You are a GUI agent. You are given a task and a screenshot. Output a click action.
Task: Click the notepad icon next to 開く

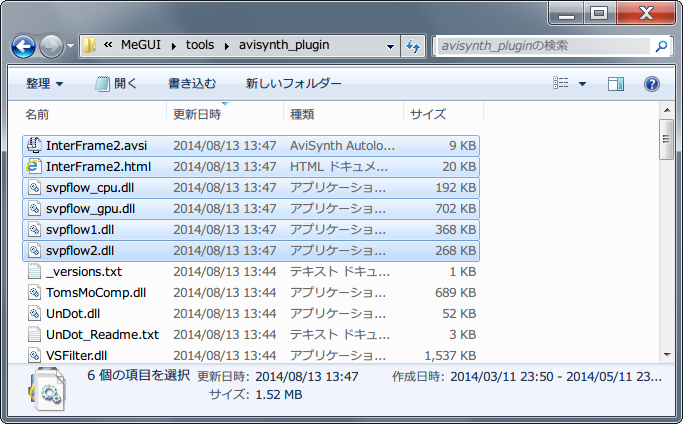[x=102, y=84]
